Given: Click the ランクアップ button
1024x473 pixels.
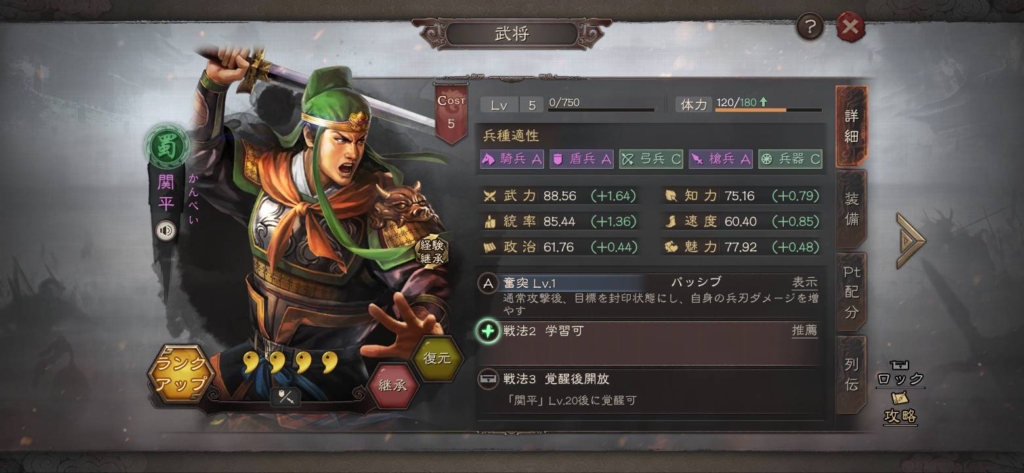Looking at the screenshot, I should 181,374.
